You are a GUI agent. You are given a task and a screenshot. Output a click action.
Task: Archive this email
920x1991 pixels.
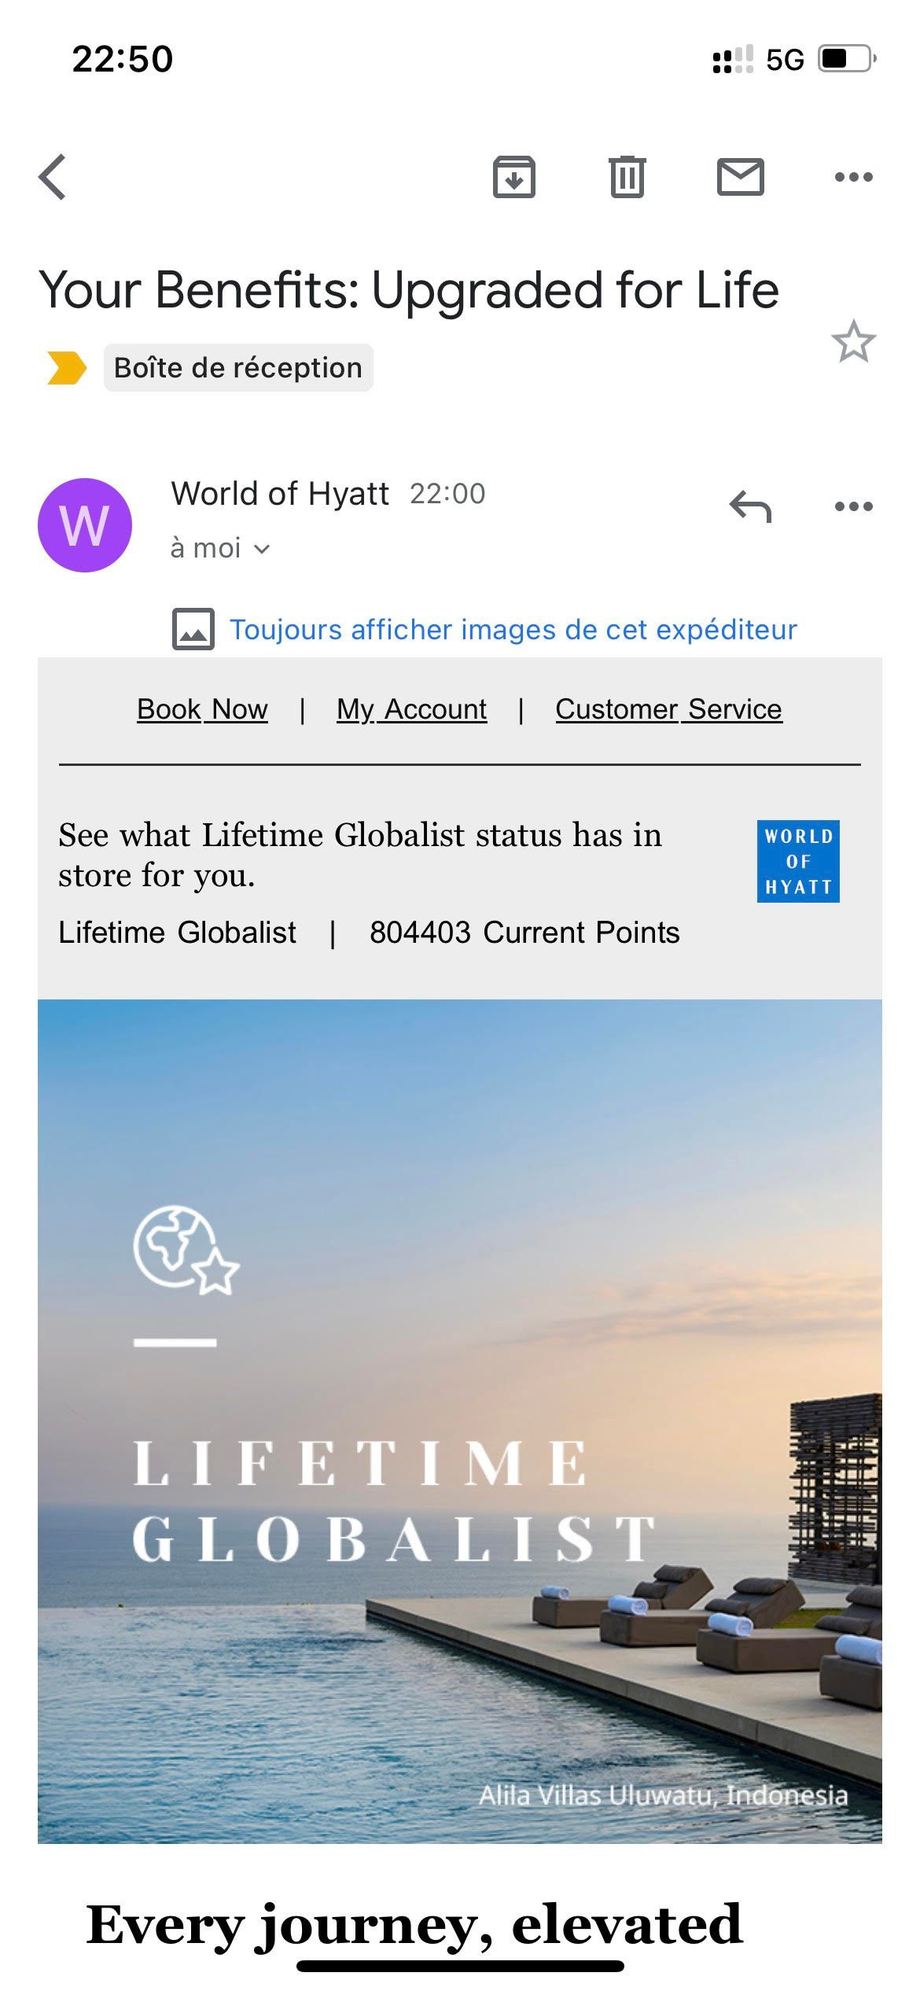point(514,177)
